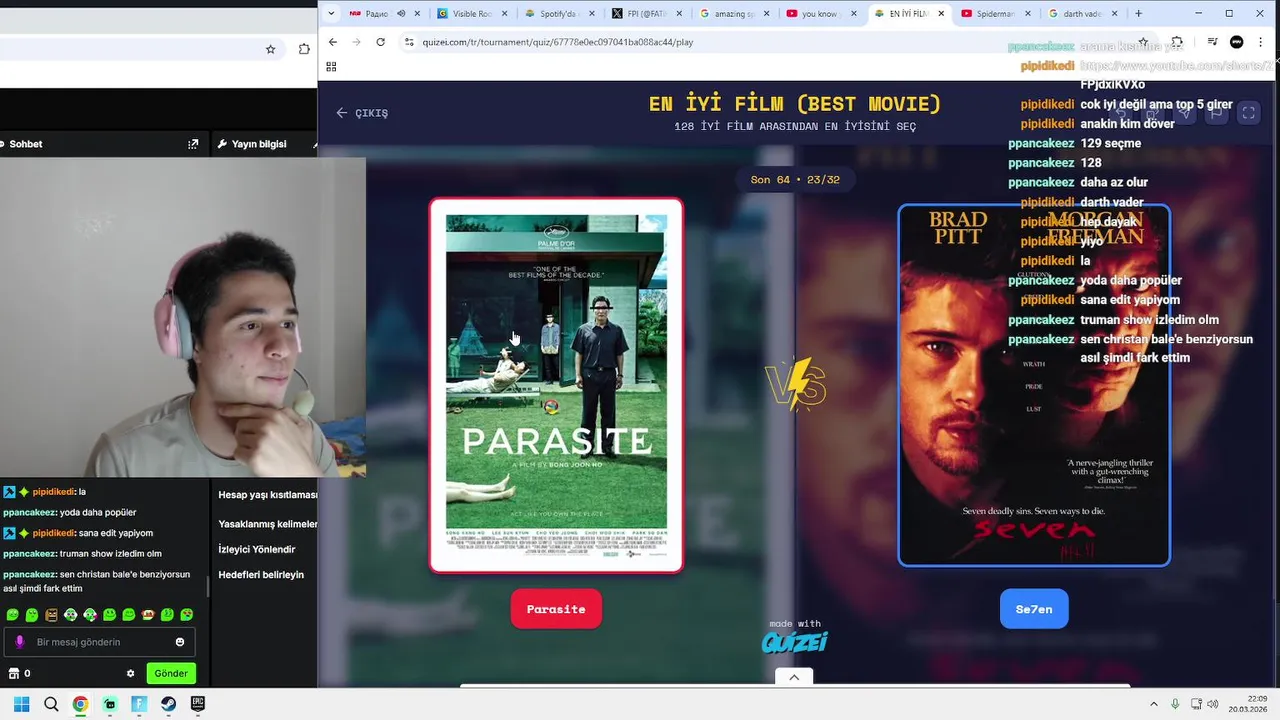Open site information icon in address bar
Screen dimensions: 1280x720
pos(408,42)
